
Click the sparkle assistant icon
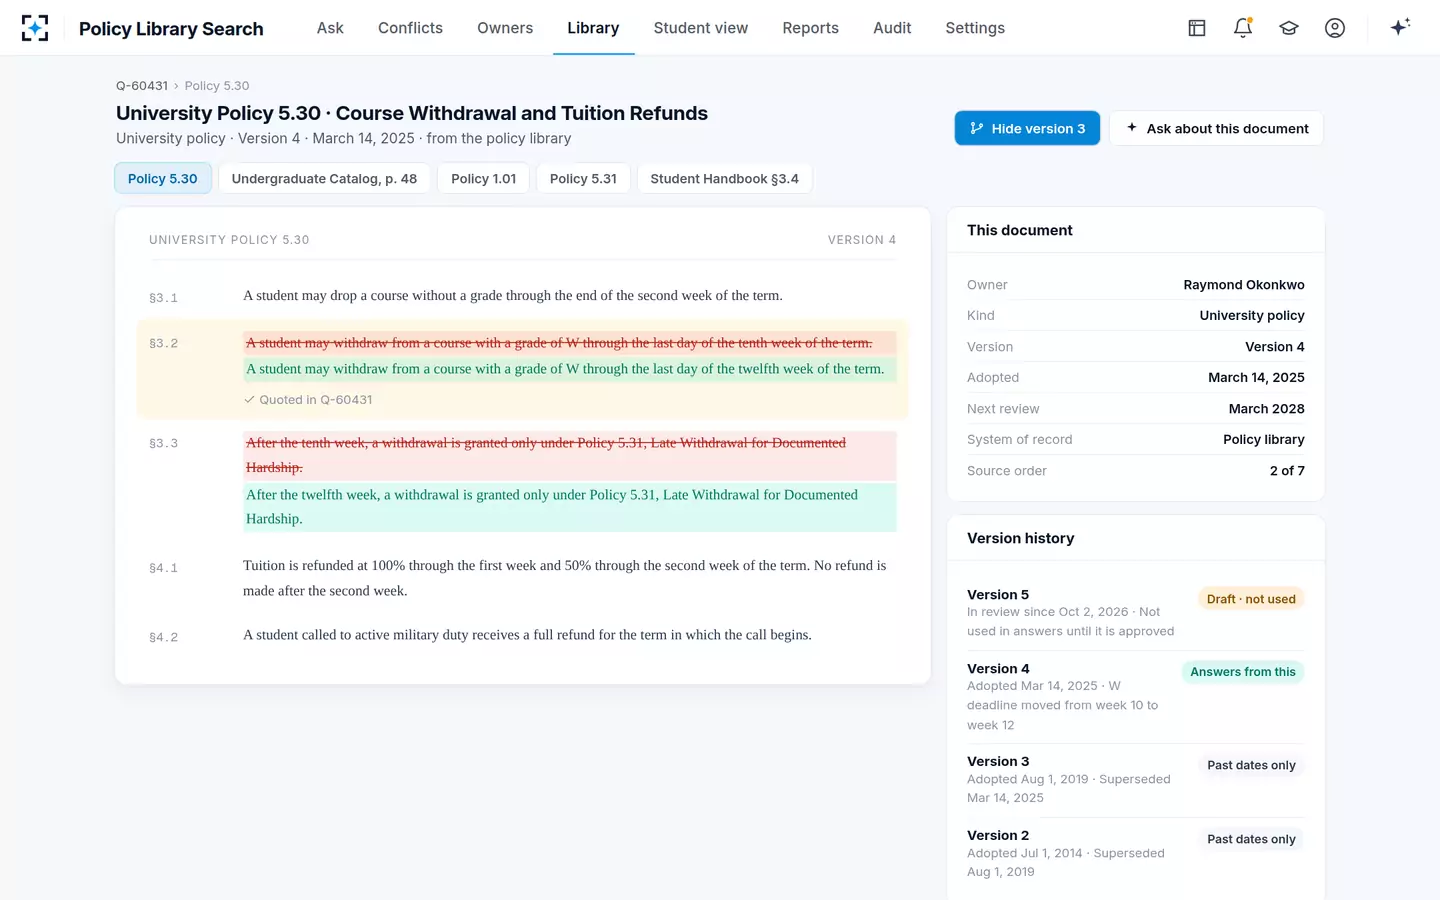click(x=1400, y=27)
